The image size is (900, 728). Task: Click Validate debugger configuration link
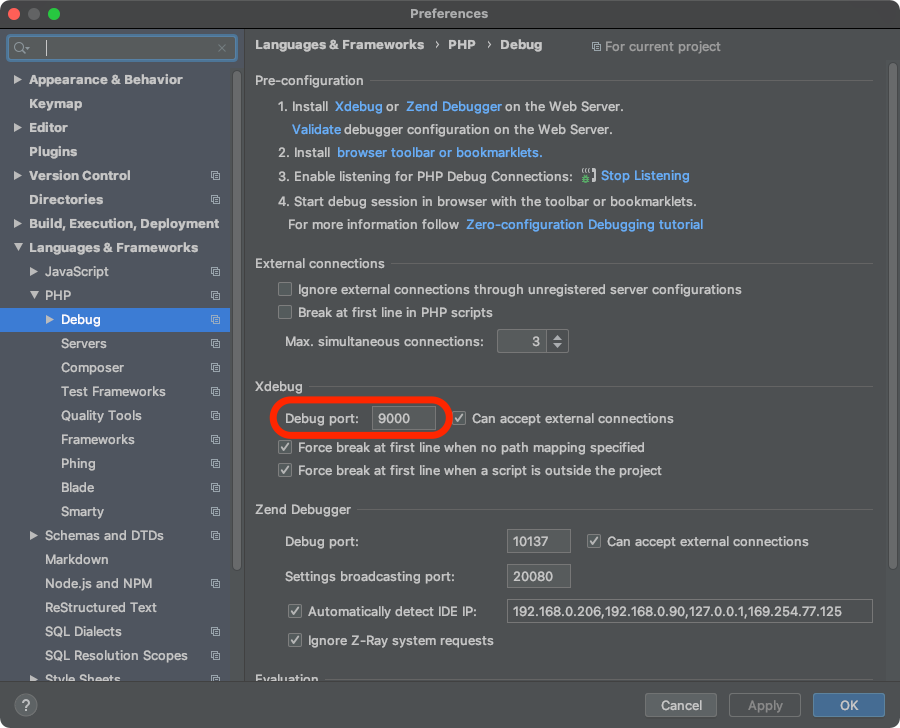[x=316, y=130]
